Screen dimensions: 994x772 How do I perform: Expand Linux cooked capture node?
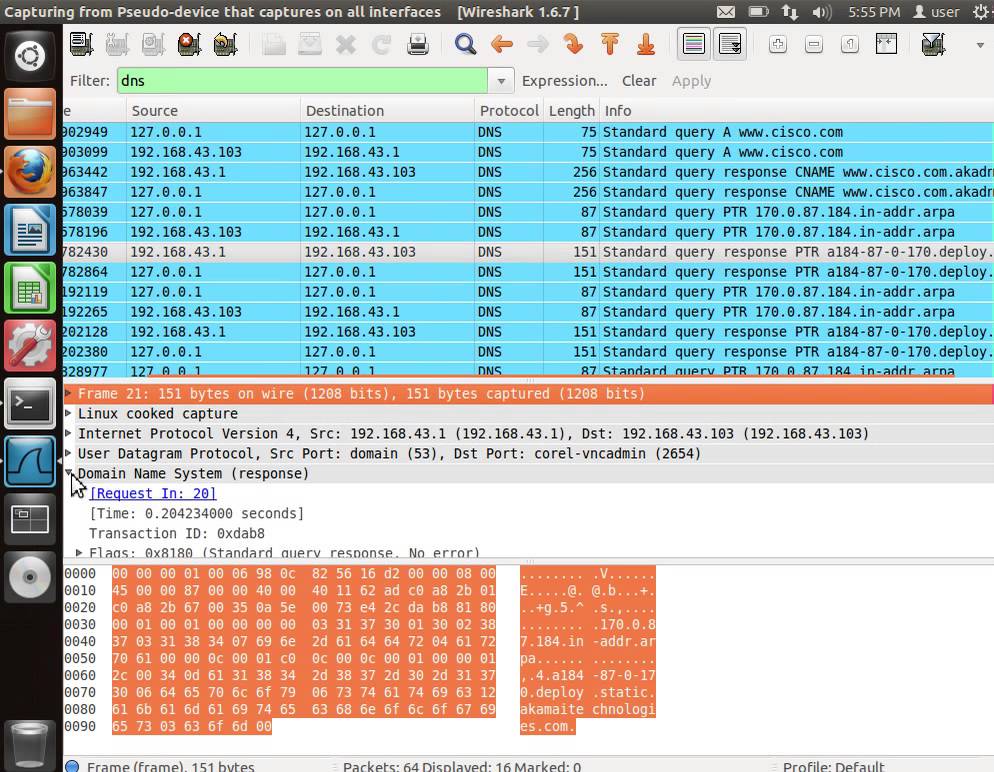point(68,413)
